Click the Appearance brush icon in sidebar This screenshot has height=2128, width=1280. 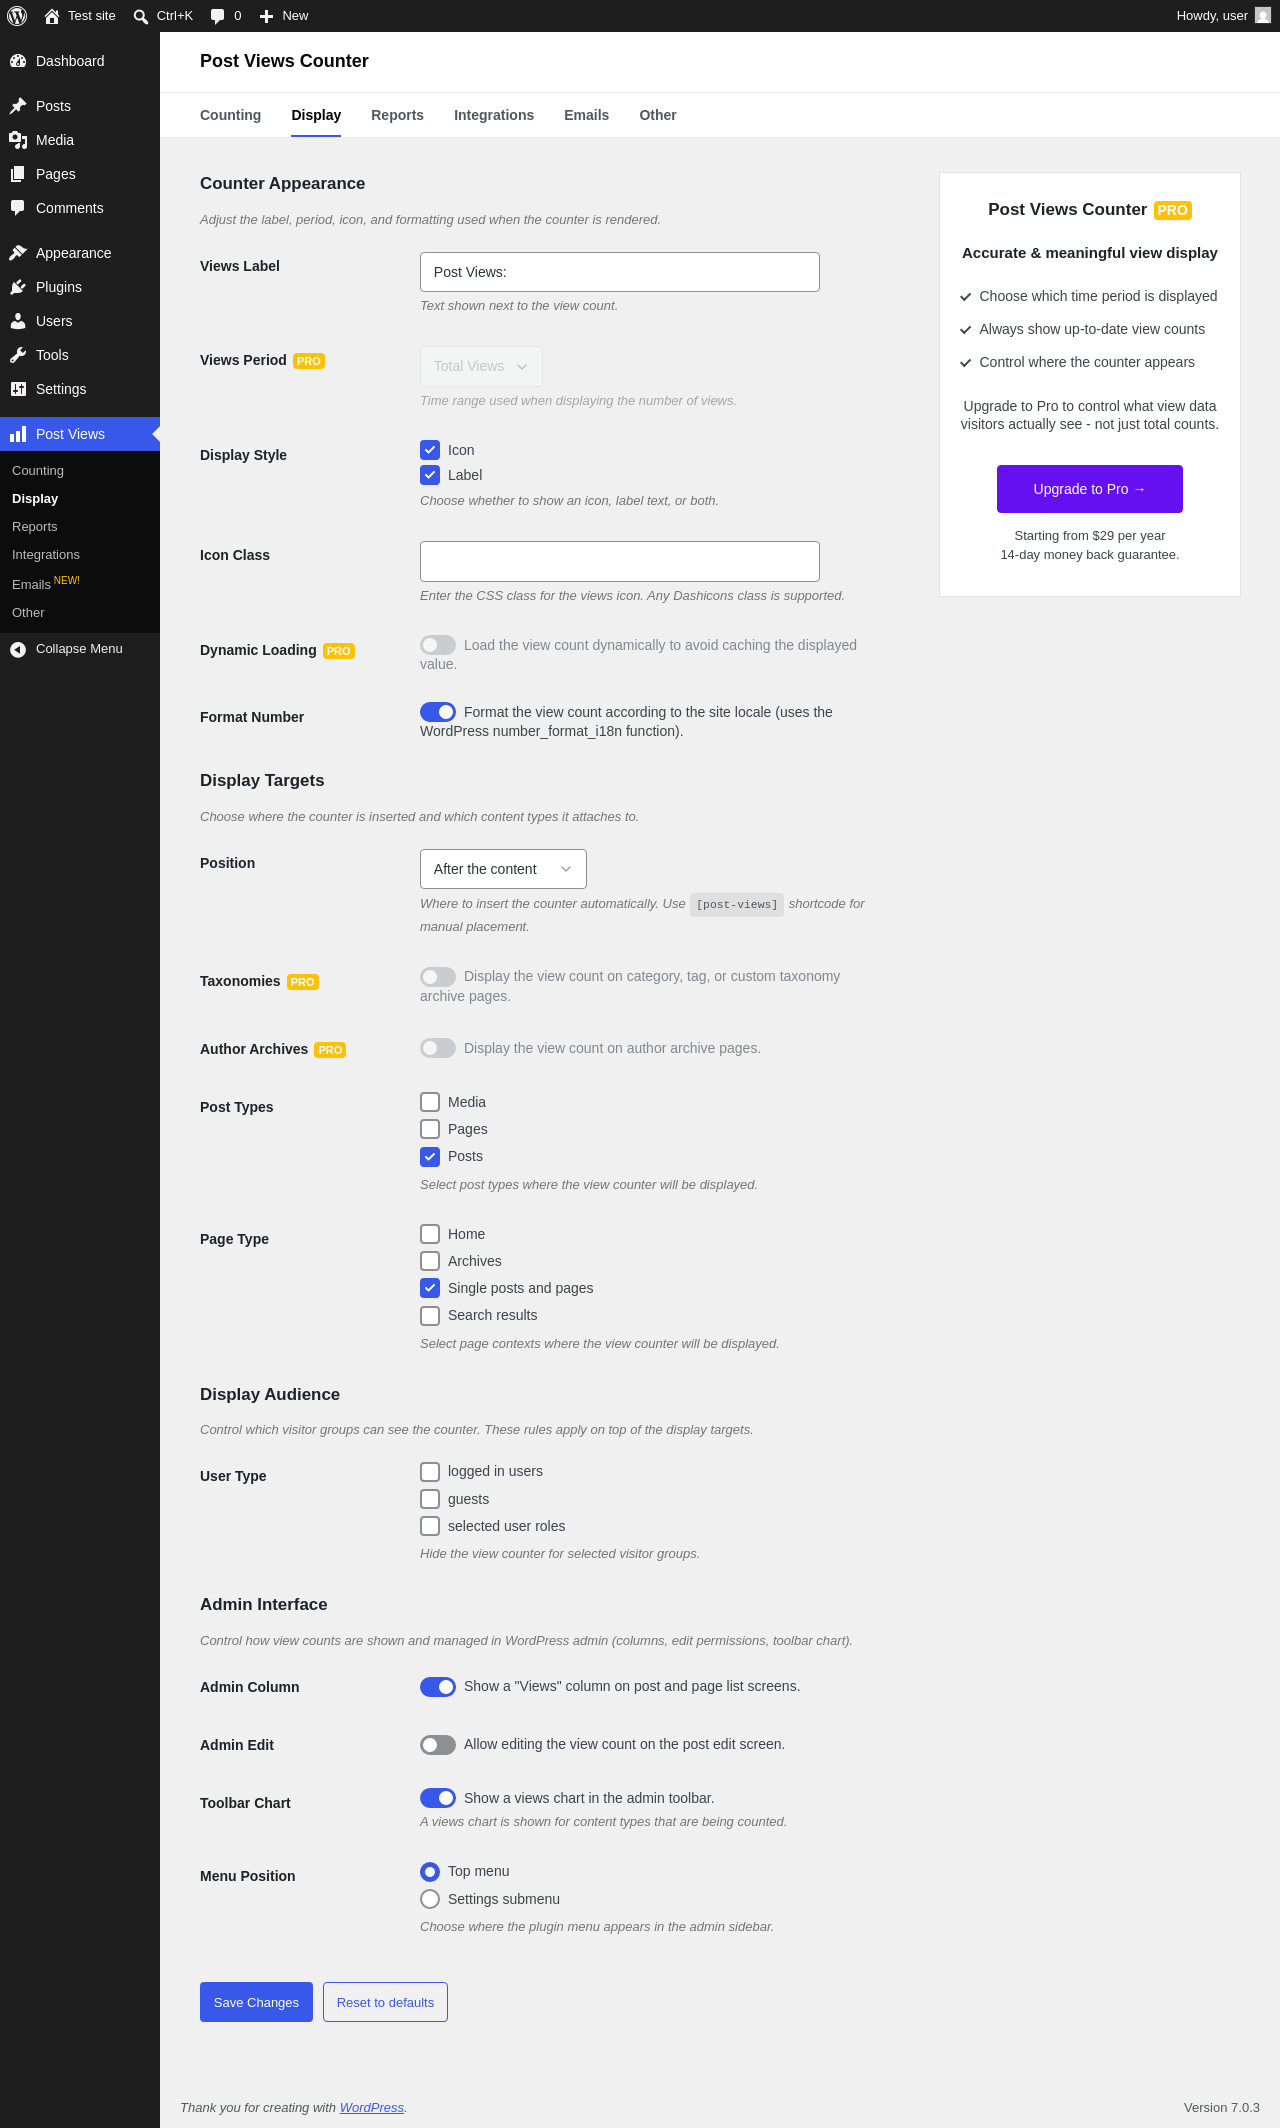click(x=18, y=253)
